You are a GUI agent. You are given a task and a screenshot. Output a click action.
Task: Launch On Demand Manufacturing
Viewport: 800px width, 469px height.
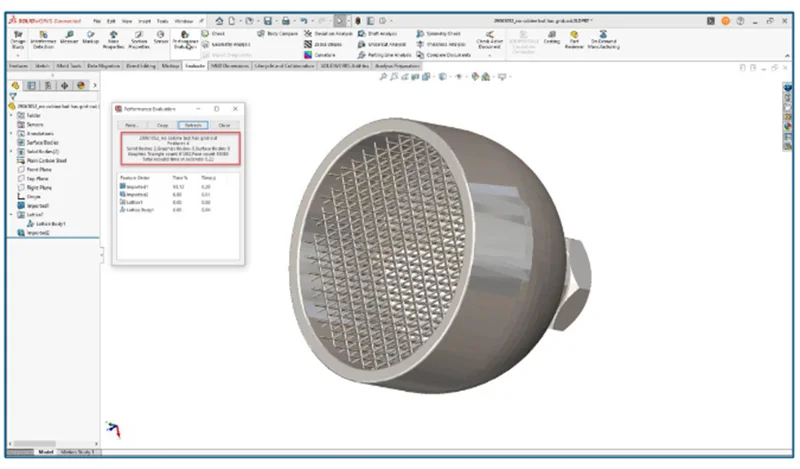coord(605,38)
